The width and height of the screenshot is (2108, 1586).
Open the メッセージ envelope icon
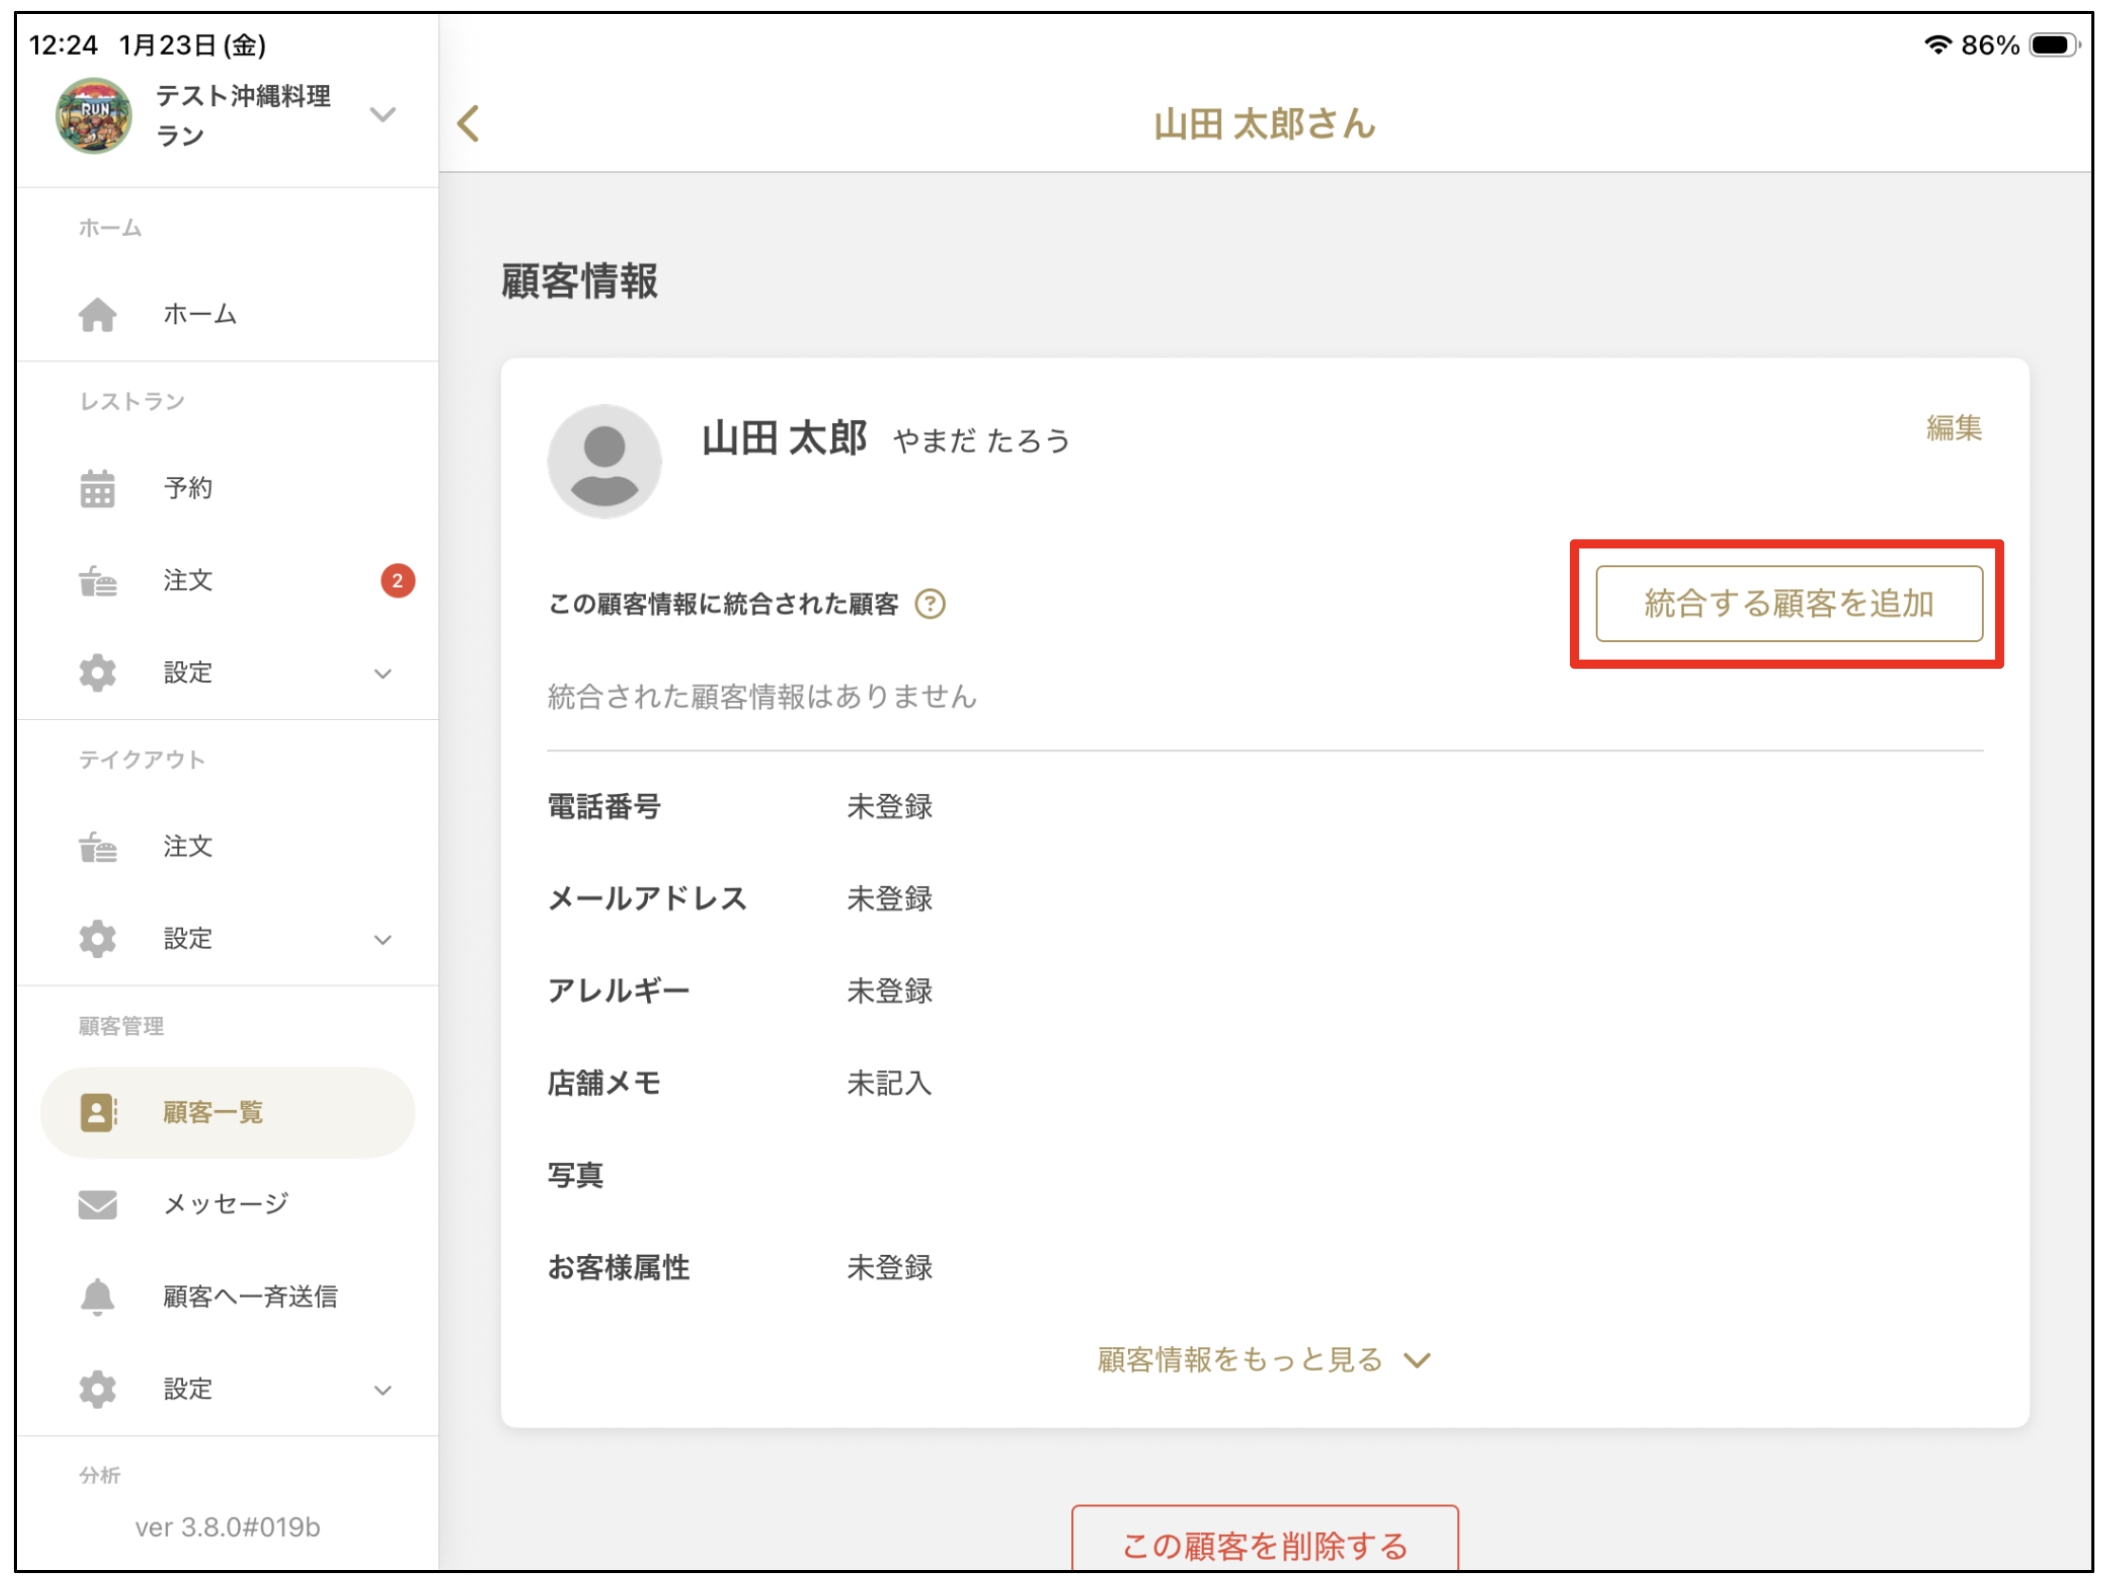pyautogui.click(x=97, y=1204)
